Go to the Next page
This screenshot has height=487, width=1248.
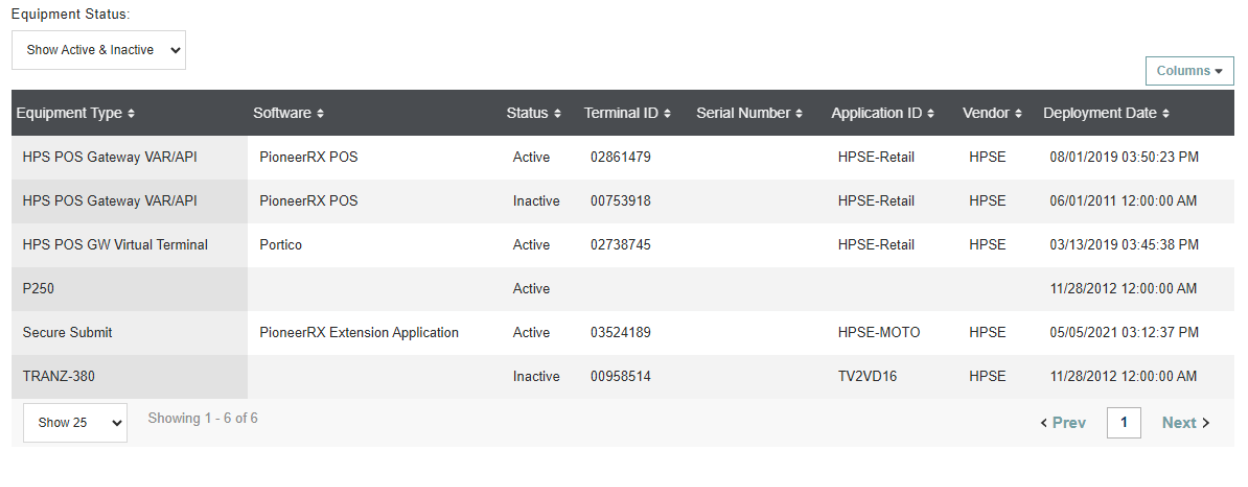(x=1185, y=423)
